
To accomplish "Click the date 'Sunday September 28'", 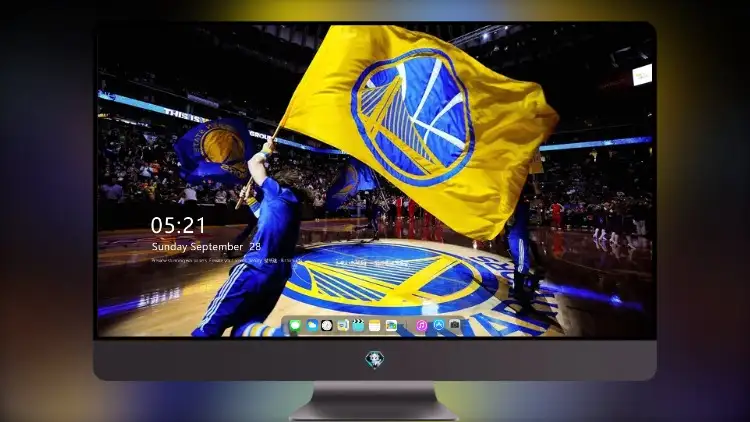I will point(206,247).
